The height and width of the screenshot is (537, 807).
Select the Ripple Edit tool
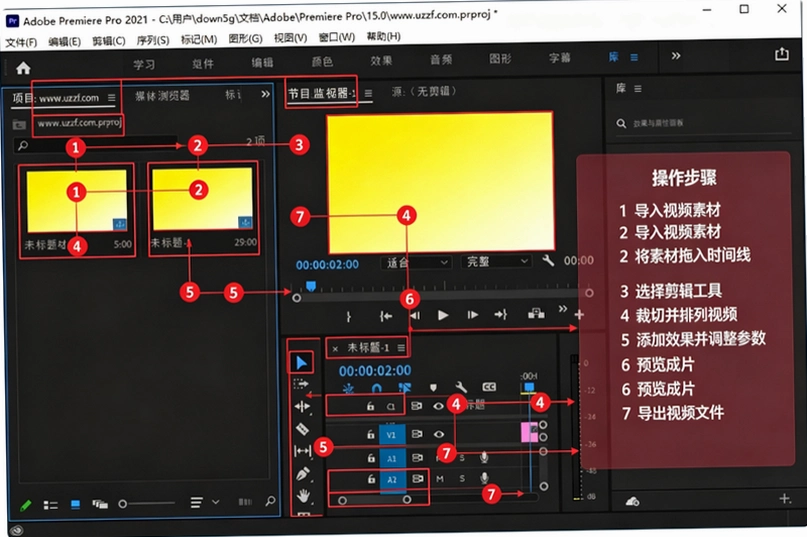[302, 406]
